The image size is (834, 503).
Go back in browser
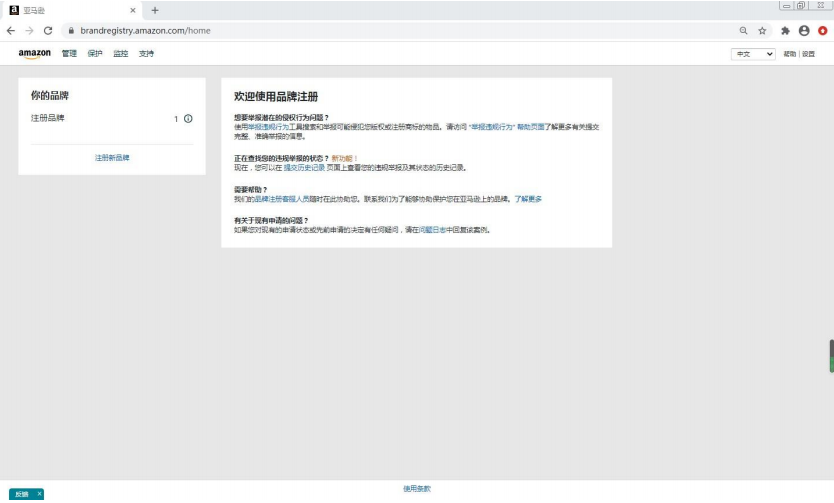[11, 31]
